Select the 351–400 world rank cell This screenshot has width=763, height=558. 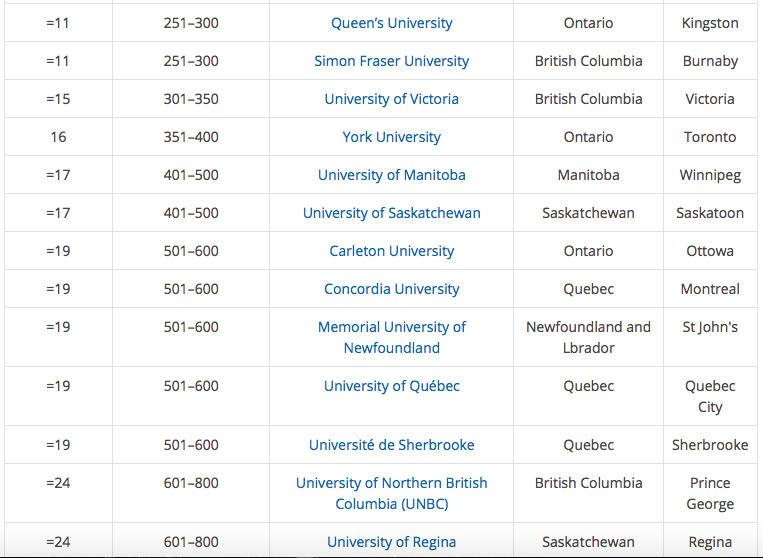click(x=191, y=137)
